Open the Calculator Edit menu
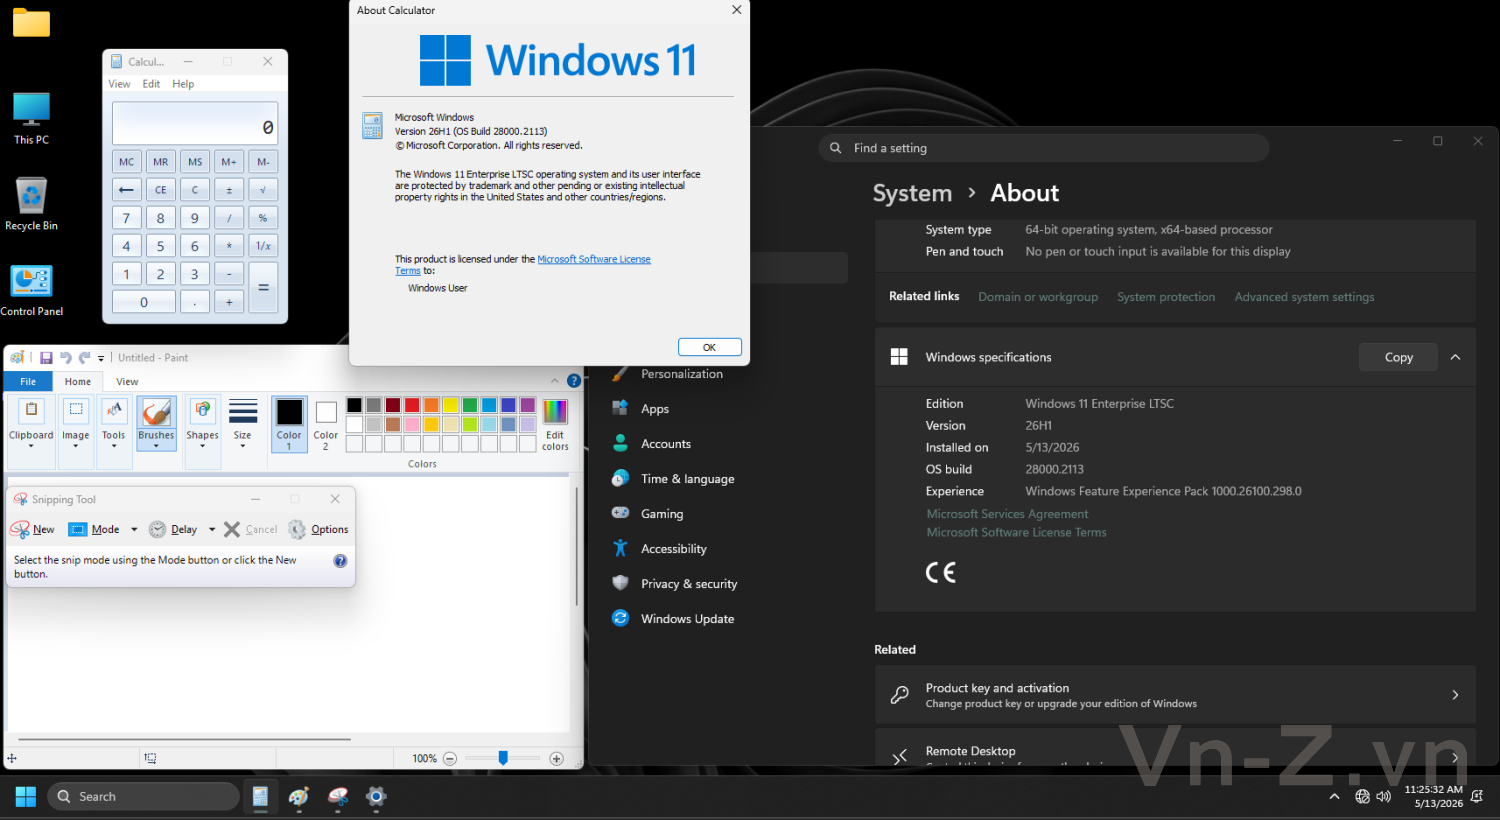Image resolution: width=1500 pixels, height=820 pixels. (151, 84)
